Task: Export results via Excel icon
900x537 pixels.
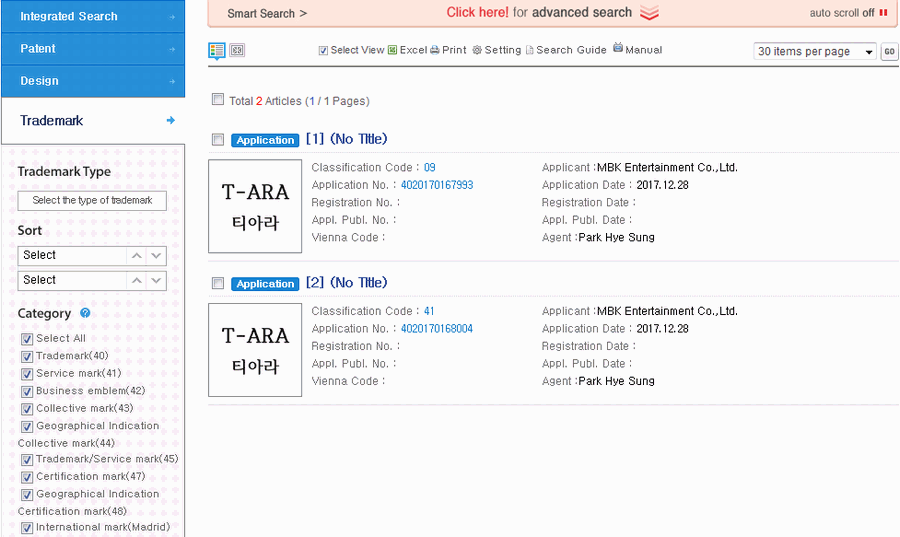Action: coord(393,50)
